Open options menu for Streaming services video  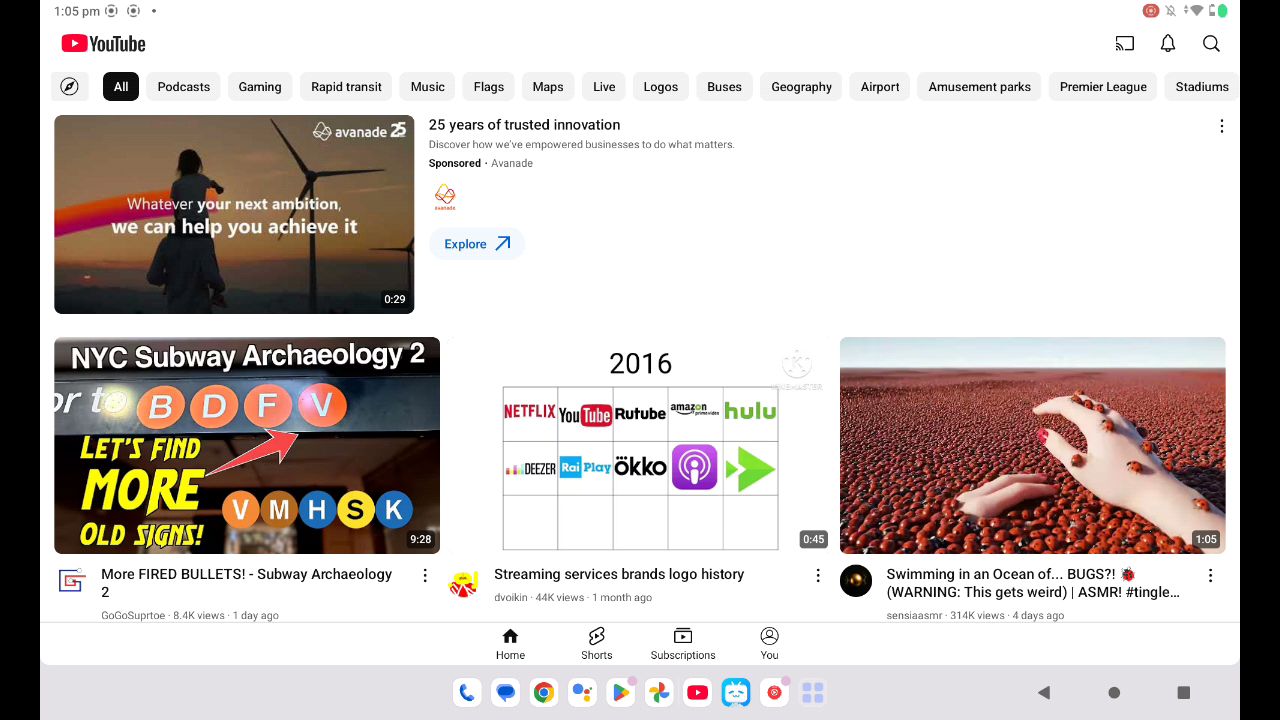coord(818,576)
